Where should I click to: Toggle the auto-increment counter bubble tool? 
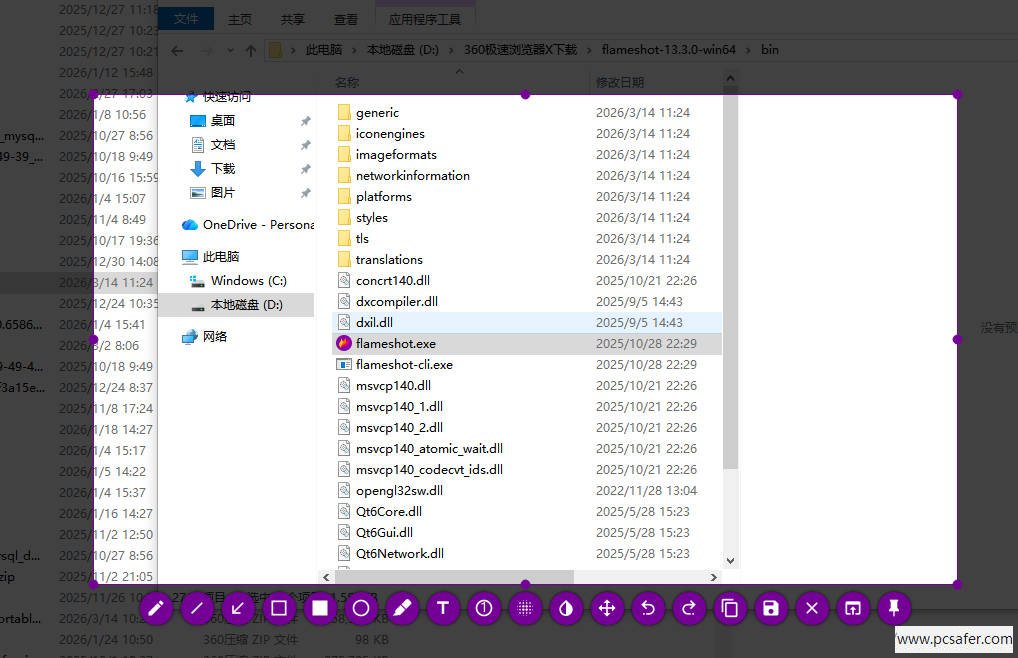pyautogui.click(x=484, y=608)
